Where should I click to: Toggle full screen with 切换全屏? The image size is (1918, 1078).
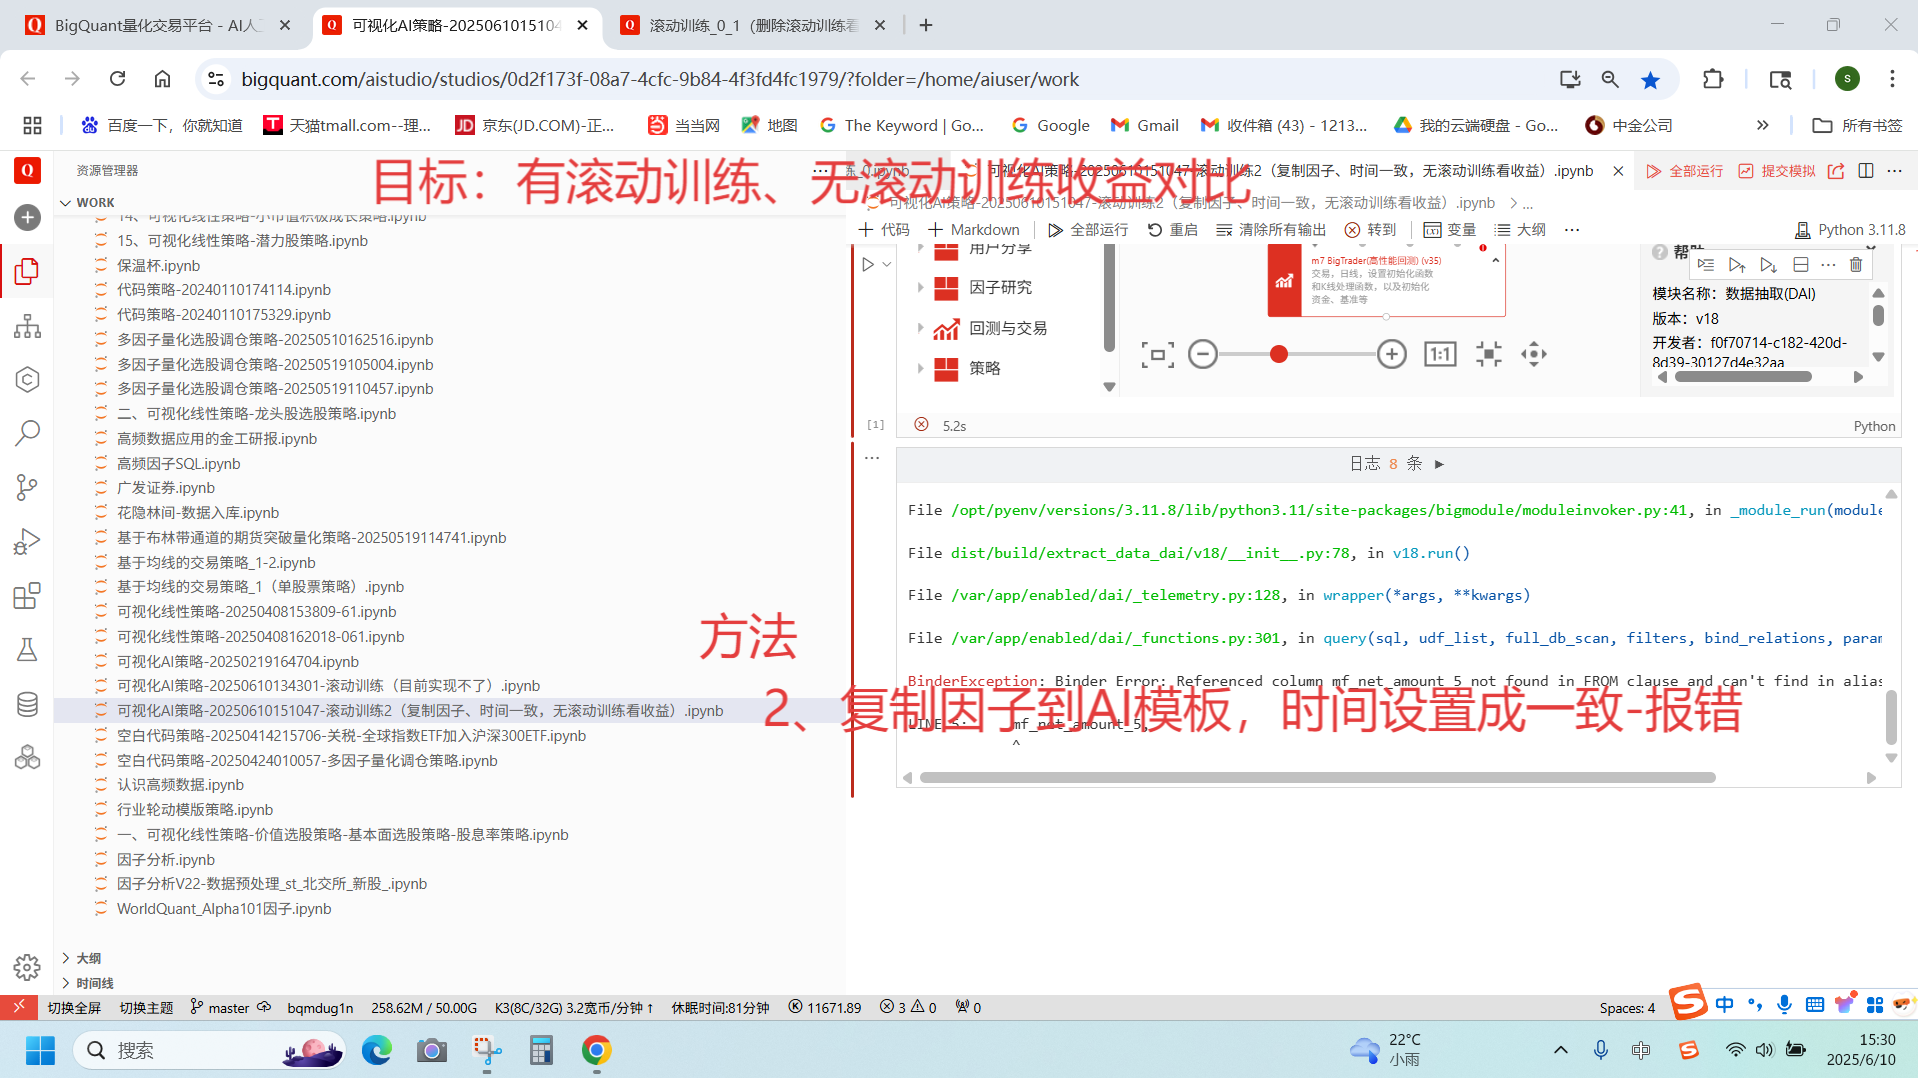pos(74,1007)
